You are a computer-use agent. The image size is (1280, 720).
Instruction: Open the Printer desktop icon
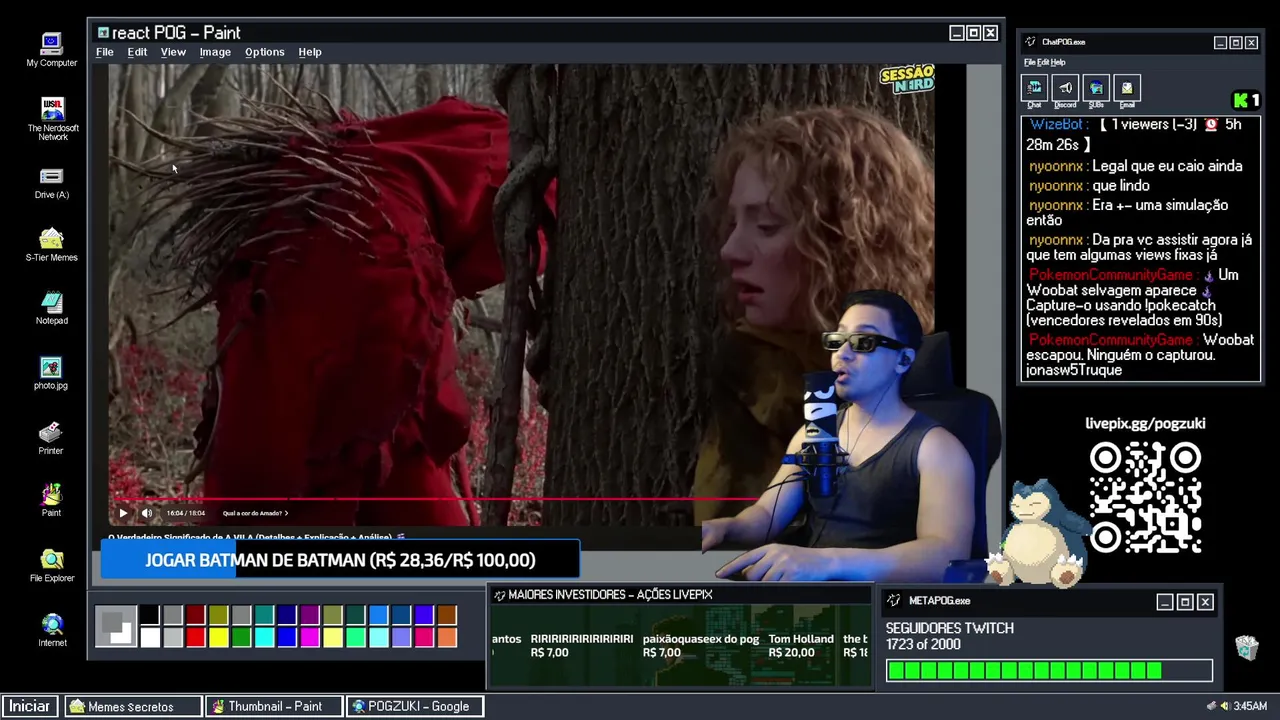click(51, 438)
